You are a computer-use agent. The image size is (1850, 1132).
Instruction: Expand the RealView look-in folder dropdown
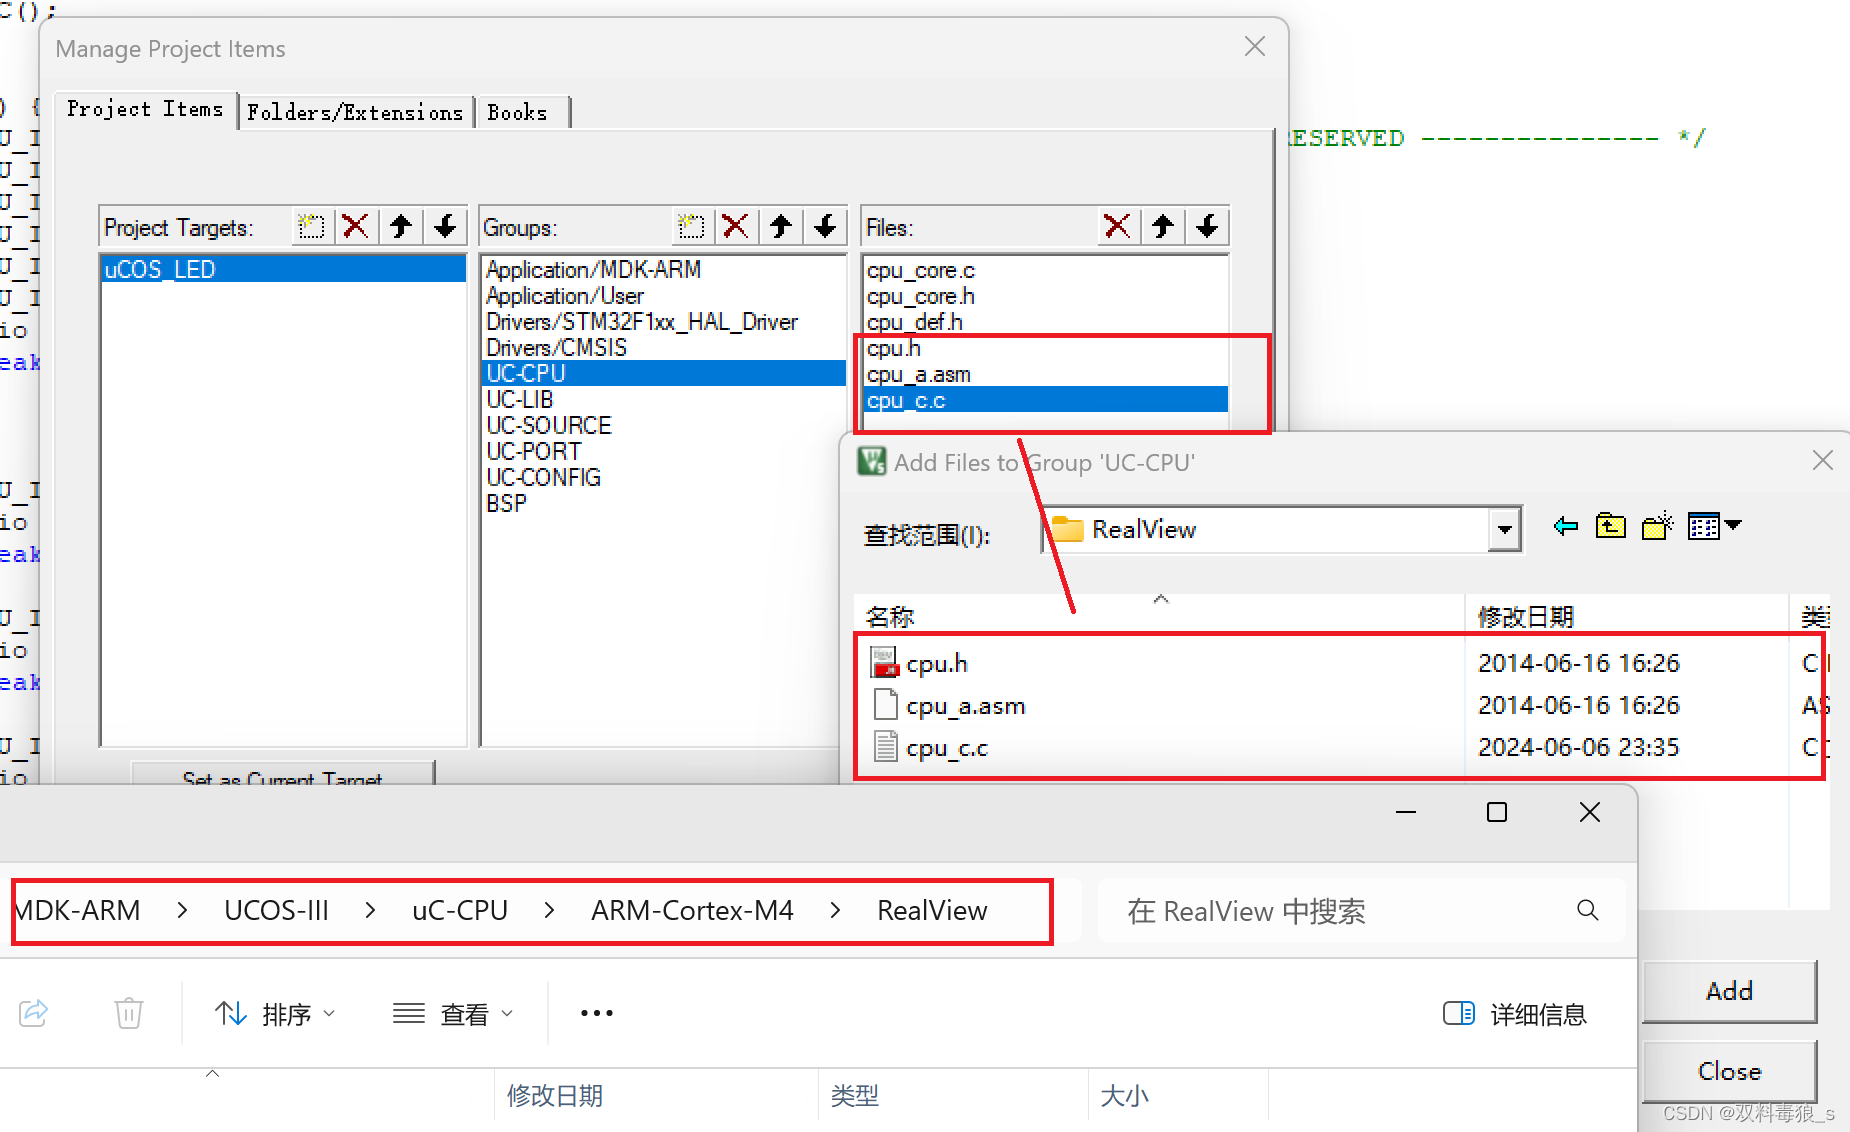[x=1504, y=530]
